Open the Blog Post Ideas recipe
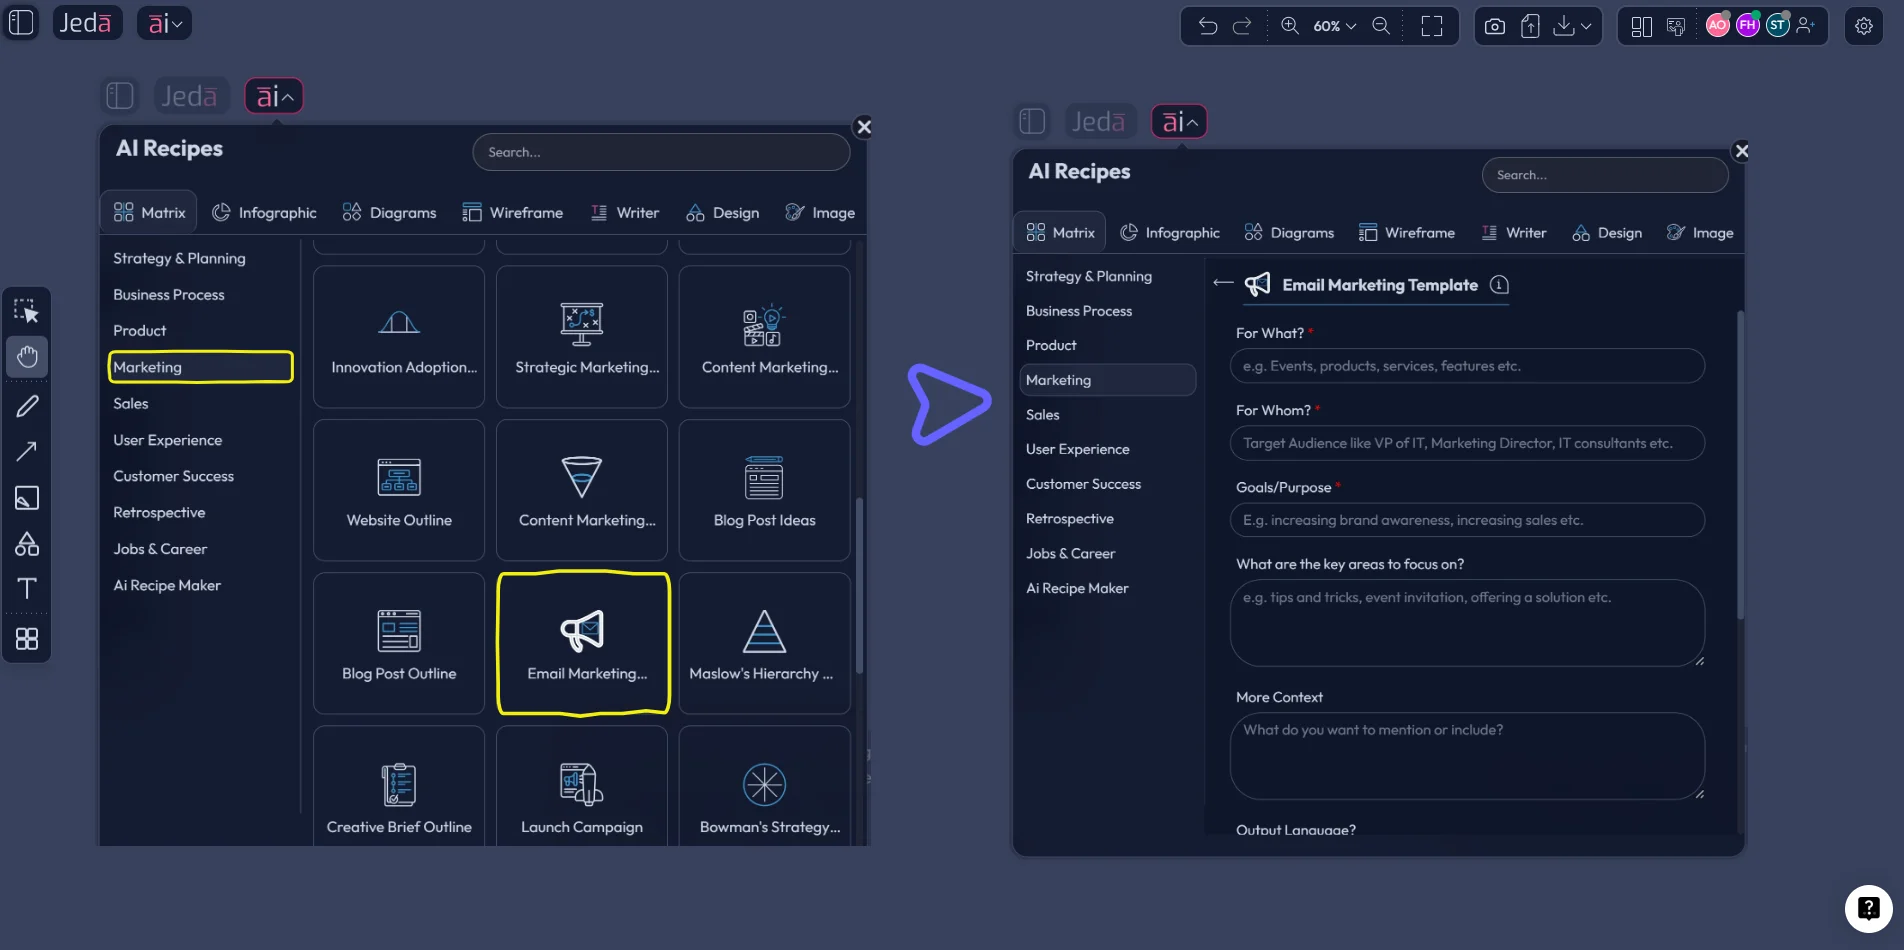The width and height of the screenshot is (1904, 950). click(x=764, y=490)
